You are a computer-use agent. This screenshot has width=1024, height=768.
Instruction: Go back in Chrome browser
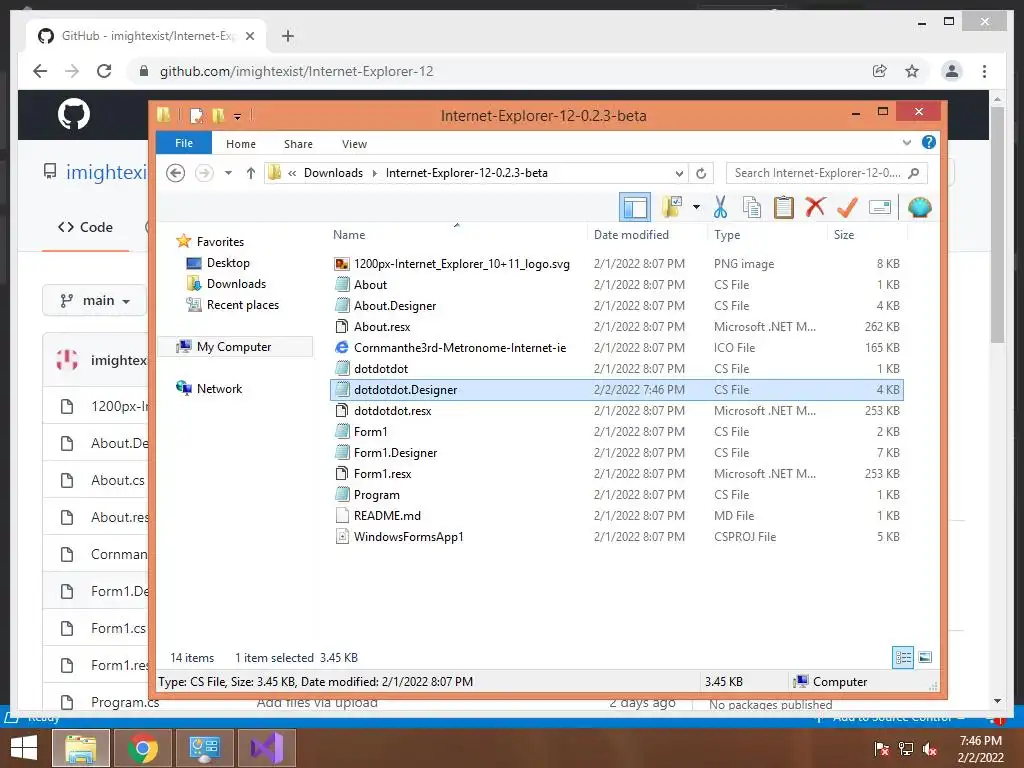pos(40,71)
